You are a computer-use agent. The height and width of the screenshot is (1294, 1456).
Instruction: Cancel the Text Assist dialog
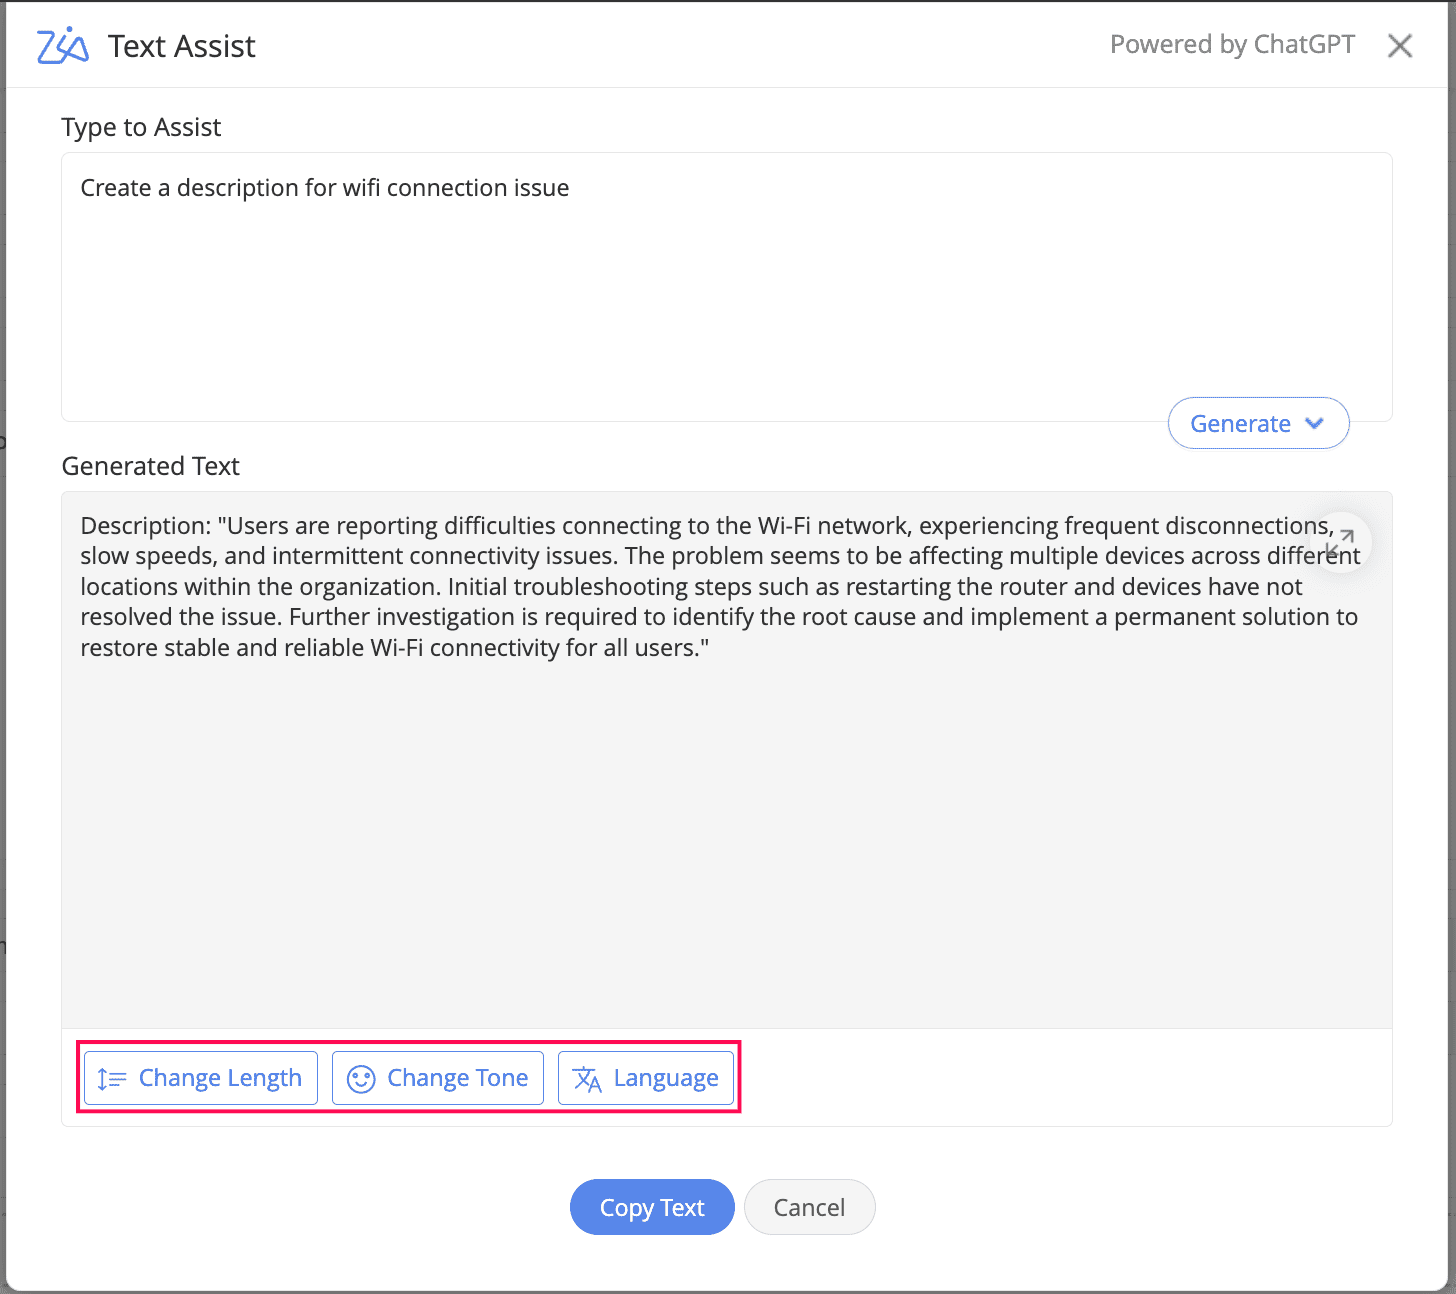click(810, 1207)
